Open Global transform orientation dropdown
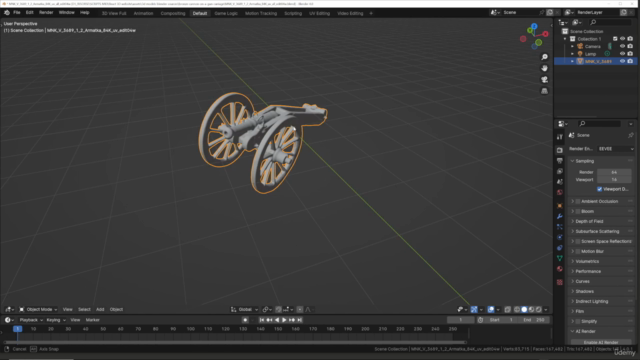Image resolution: width=640 pixels, height=360 pixels. pos(244,309)
